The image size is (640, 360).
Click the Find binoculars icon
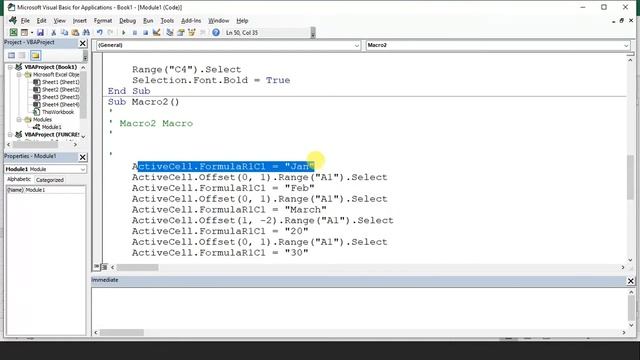pyautogui.click(x=86, y=32)
